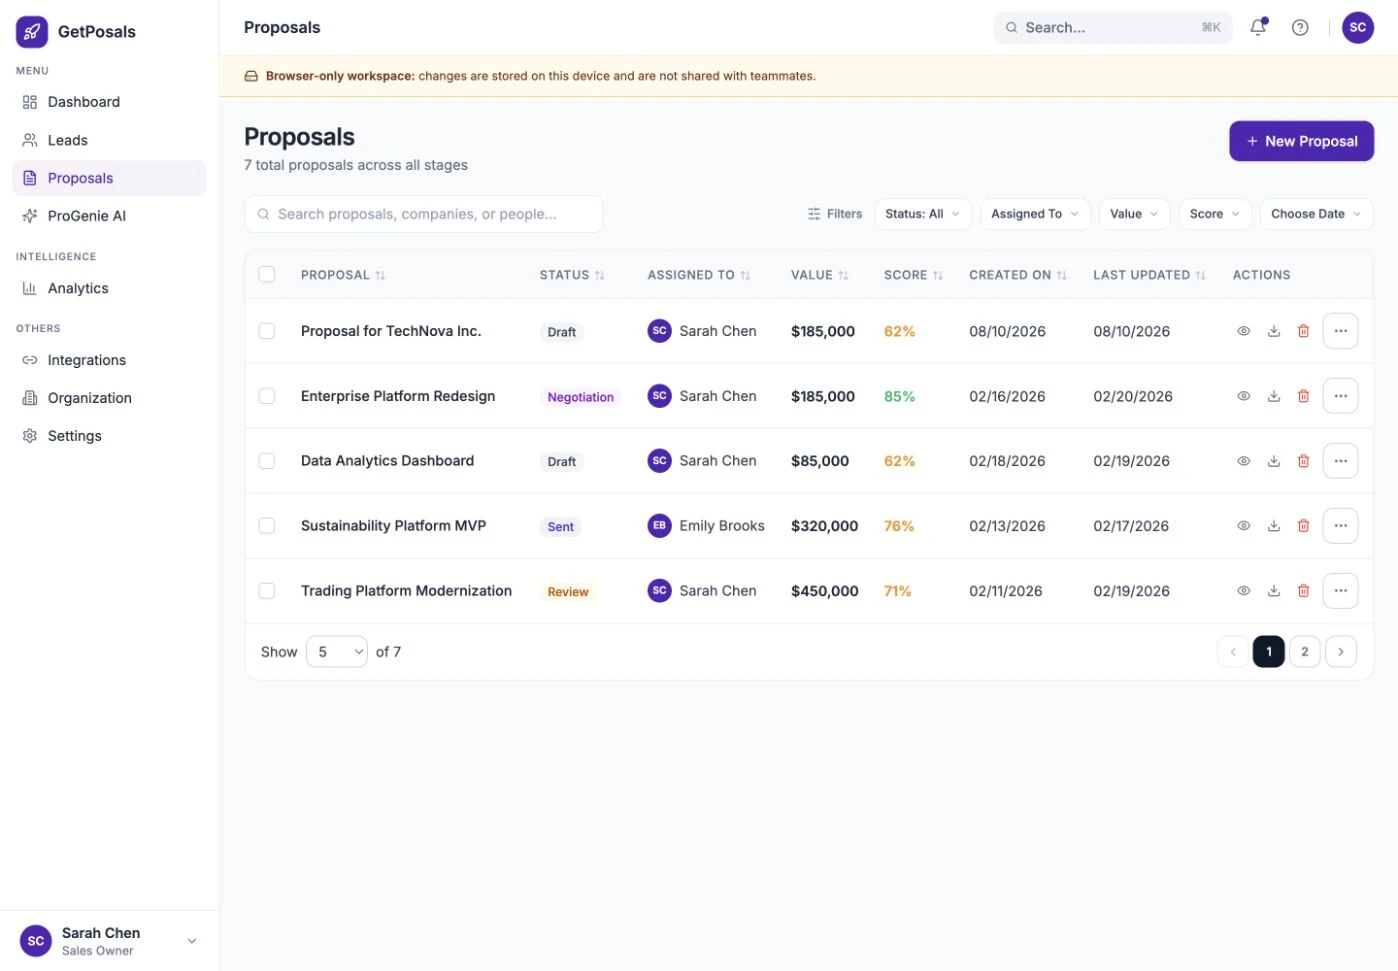Open more actions for Enterprise Platform Redesign
The width and height of the screenshot is (1398, 971).
coord(1340,396)
